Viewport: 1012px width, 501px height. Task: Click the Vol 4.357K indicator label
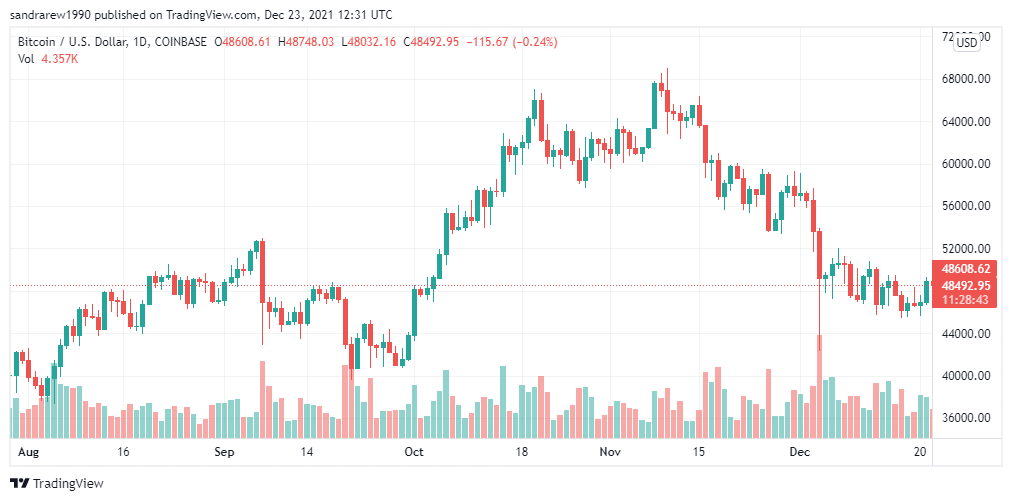48,59
